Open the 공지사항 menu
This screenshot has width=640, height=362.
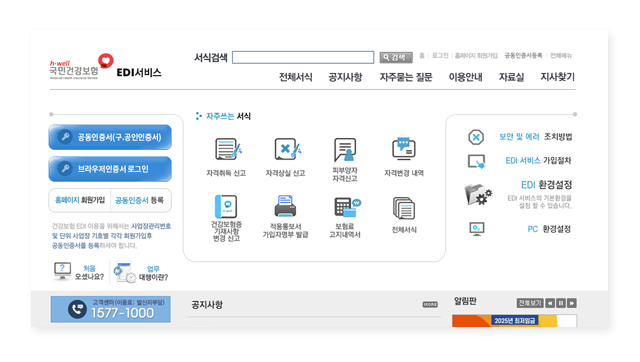345,77
